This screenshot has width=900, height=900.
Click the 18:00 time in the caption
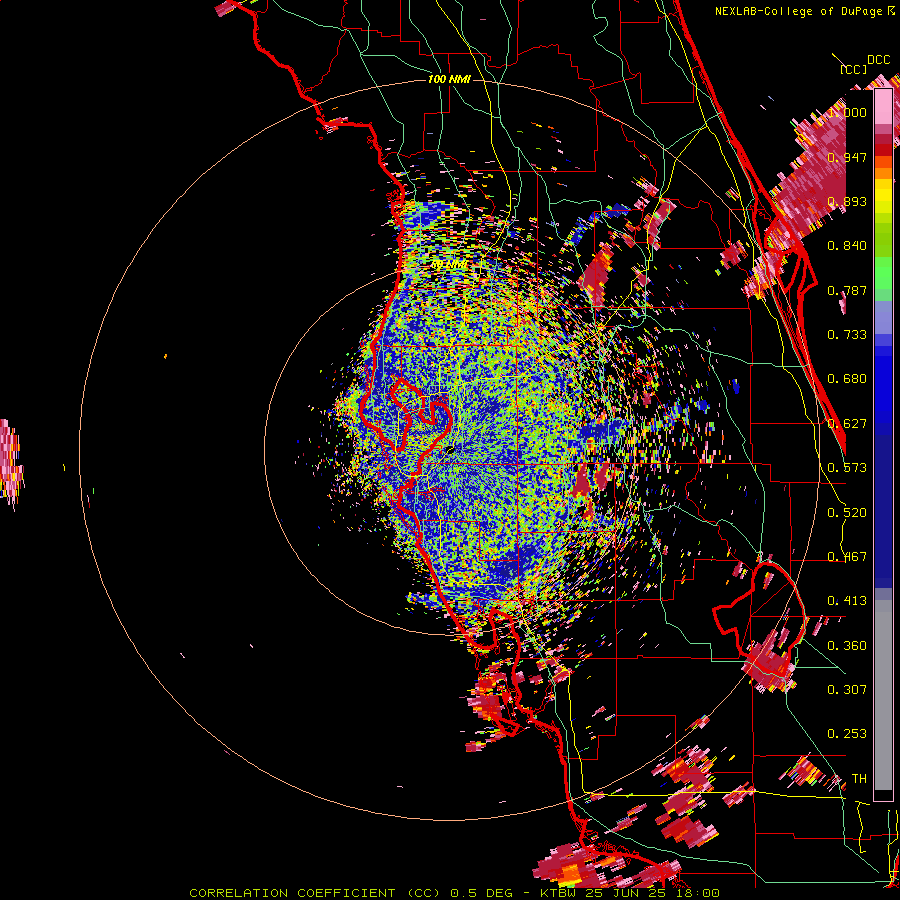699,893
